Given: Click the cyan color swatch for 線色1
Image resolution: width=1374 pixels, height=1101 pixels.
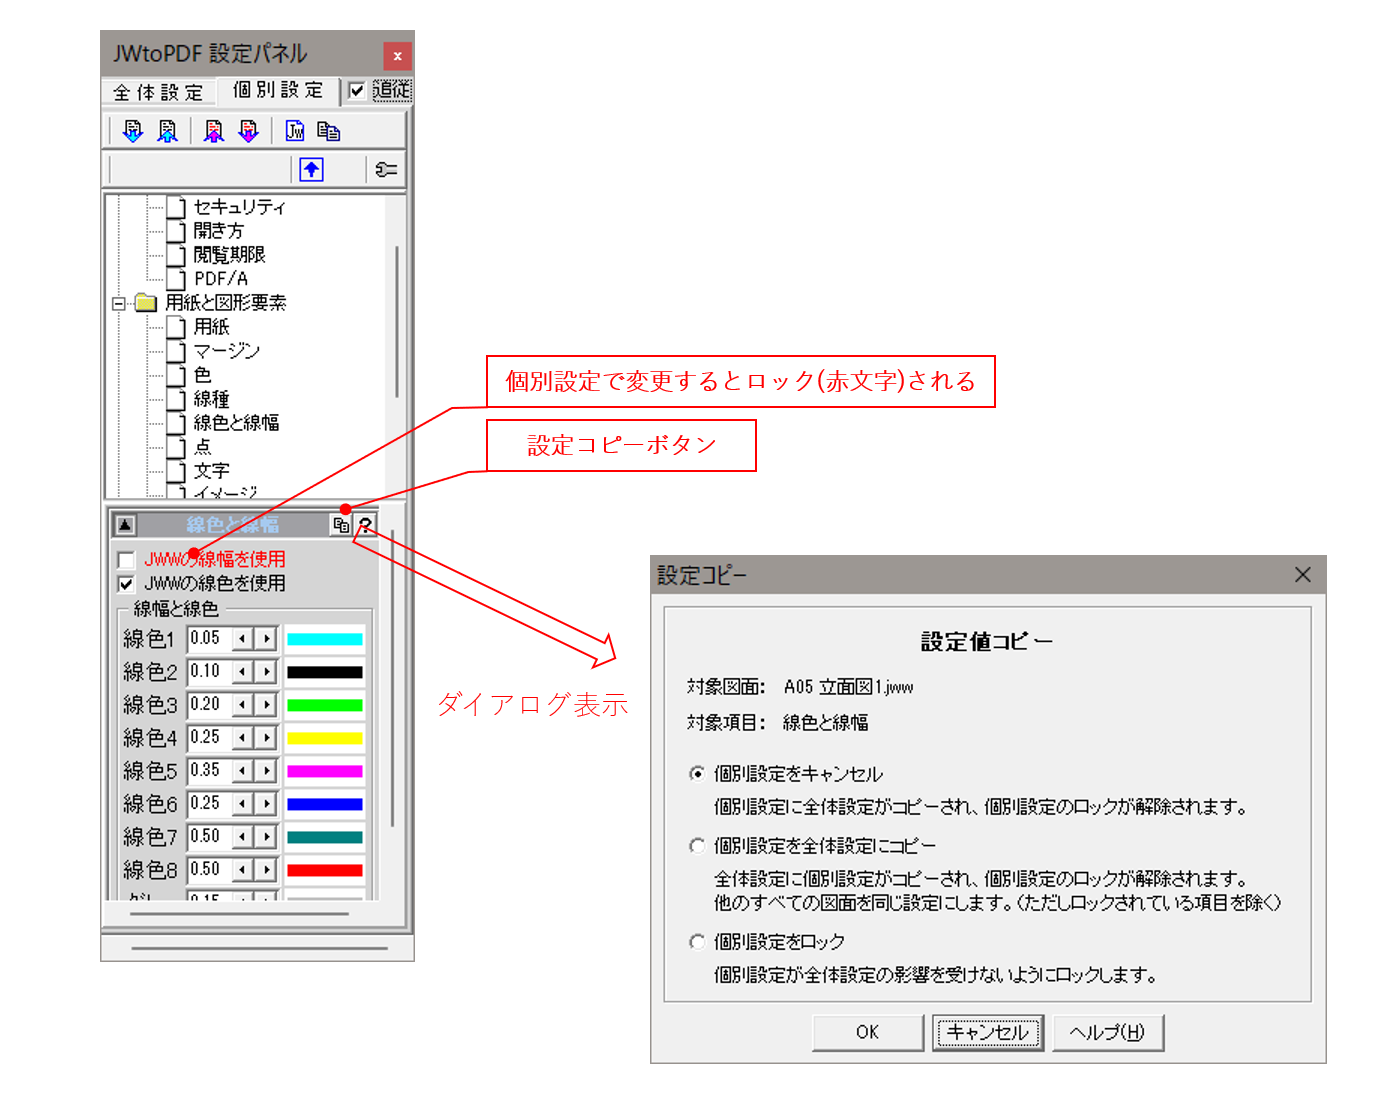Looking at the screenshot, I should (x=324, y=638).
